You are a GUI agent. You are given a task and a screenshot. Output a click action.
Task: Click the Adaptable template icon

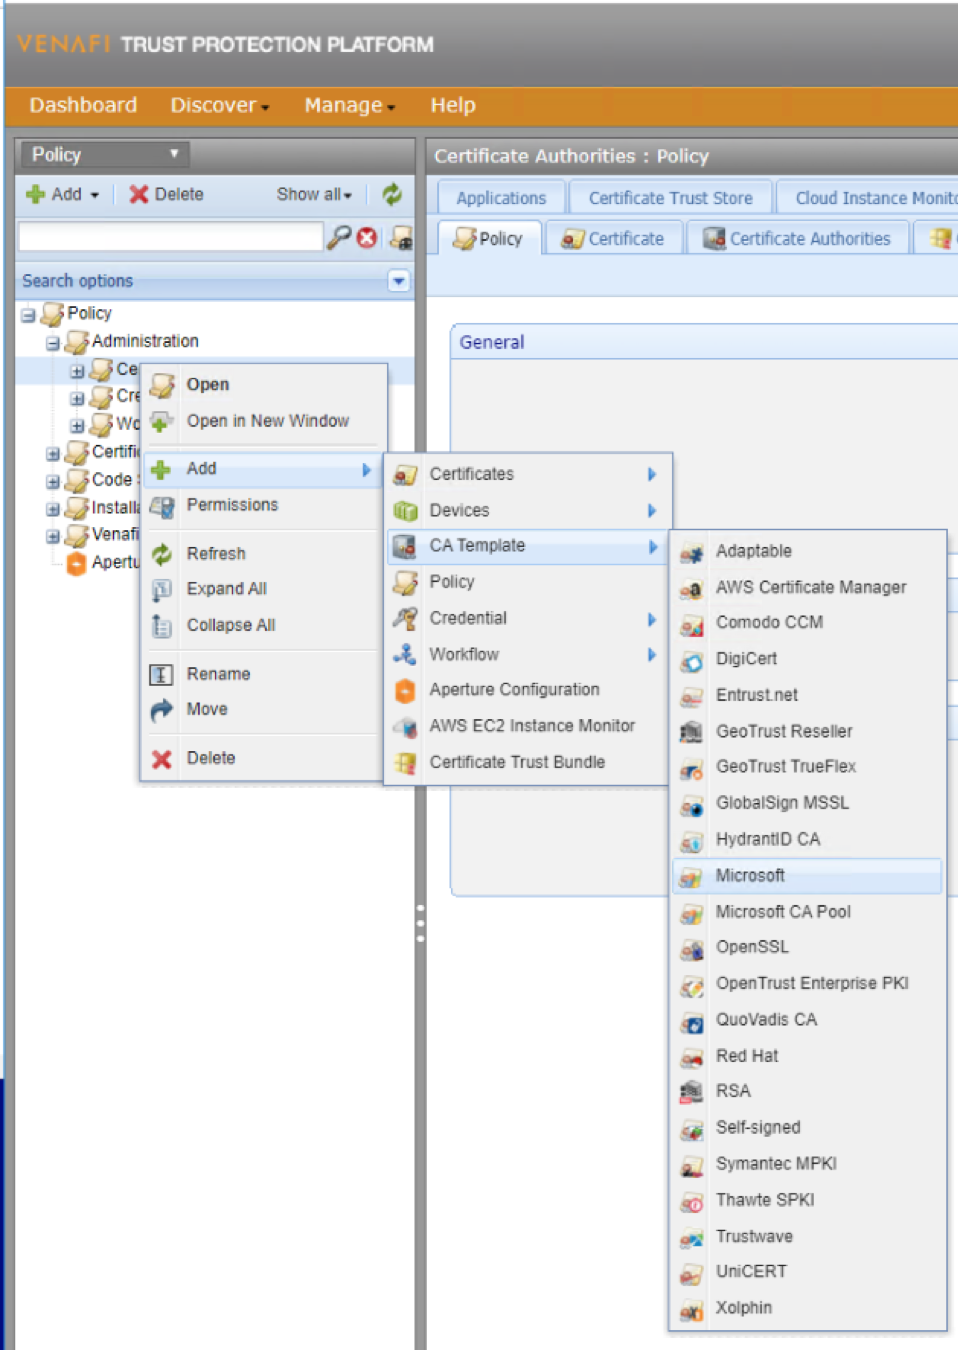point(691,552)
